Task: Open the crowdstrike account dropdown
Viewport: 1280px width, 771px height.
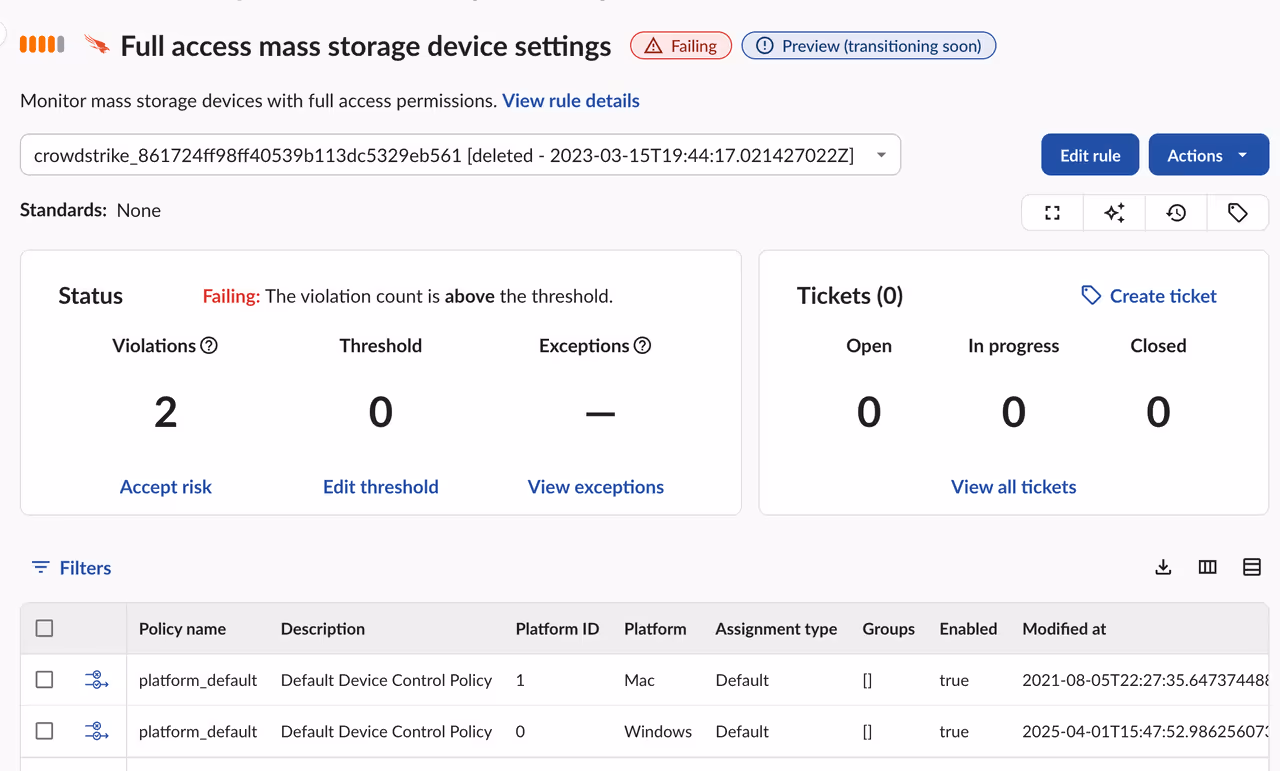Action: click(x=460, y=155)
